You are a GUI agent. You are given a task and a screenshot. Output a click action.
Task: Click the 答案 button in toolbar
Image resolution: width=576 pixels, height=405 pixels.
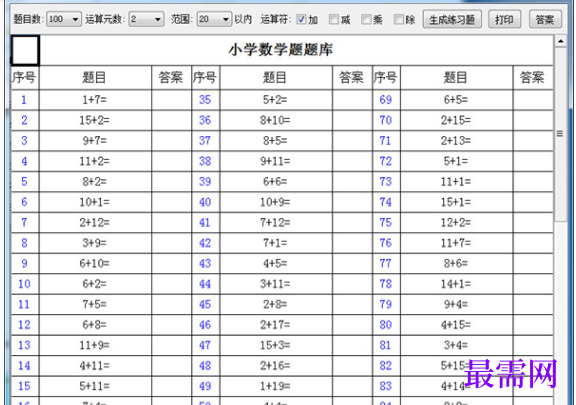545,19
